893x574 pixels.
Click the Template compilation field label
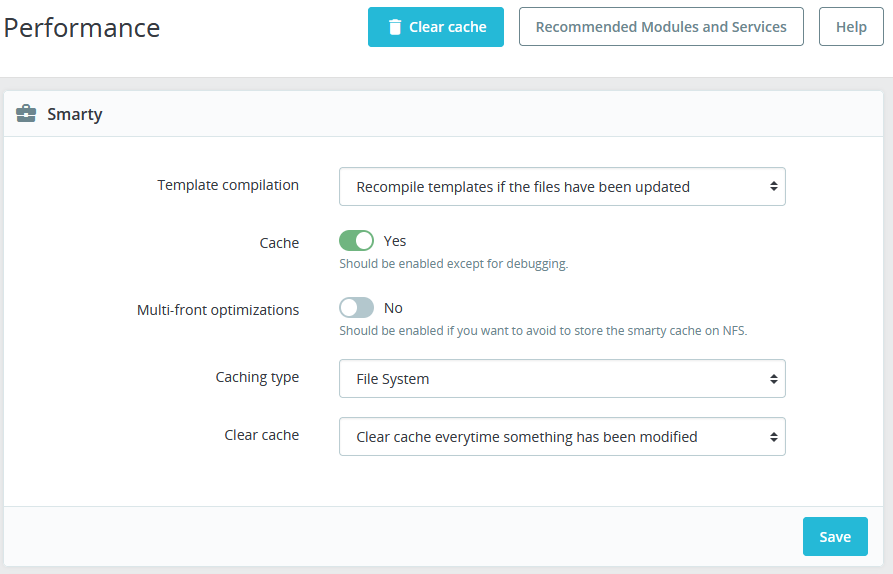[x=228, y=185]
